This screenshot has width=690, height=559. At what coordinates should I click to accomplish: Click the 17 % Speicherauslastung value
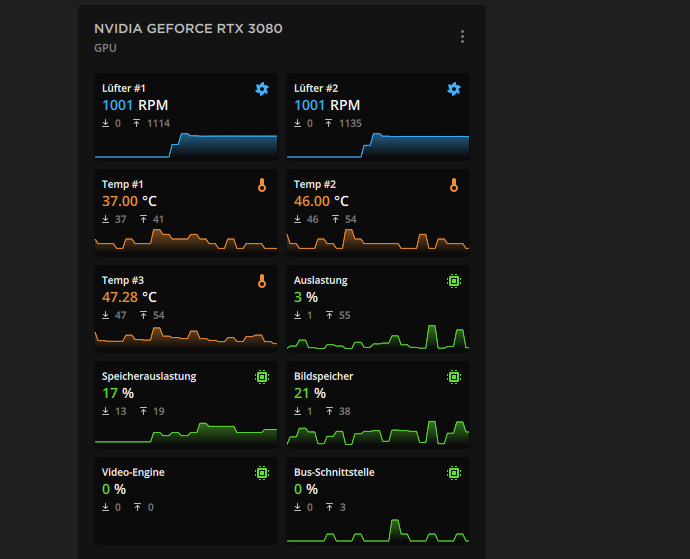click(x=118, y=393)
